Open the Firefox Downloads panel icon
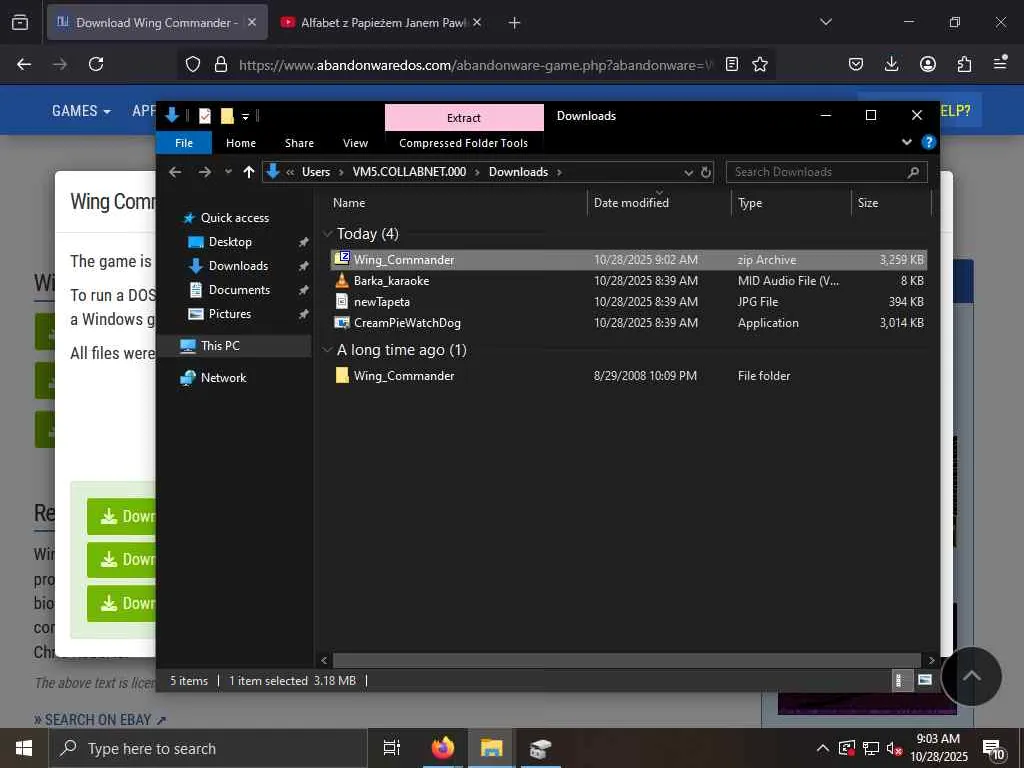The width and height of the screenshot is (1024, 768). click(891, 64)
